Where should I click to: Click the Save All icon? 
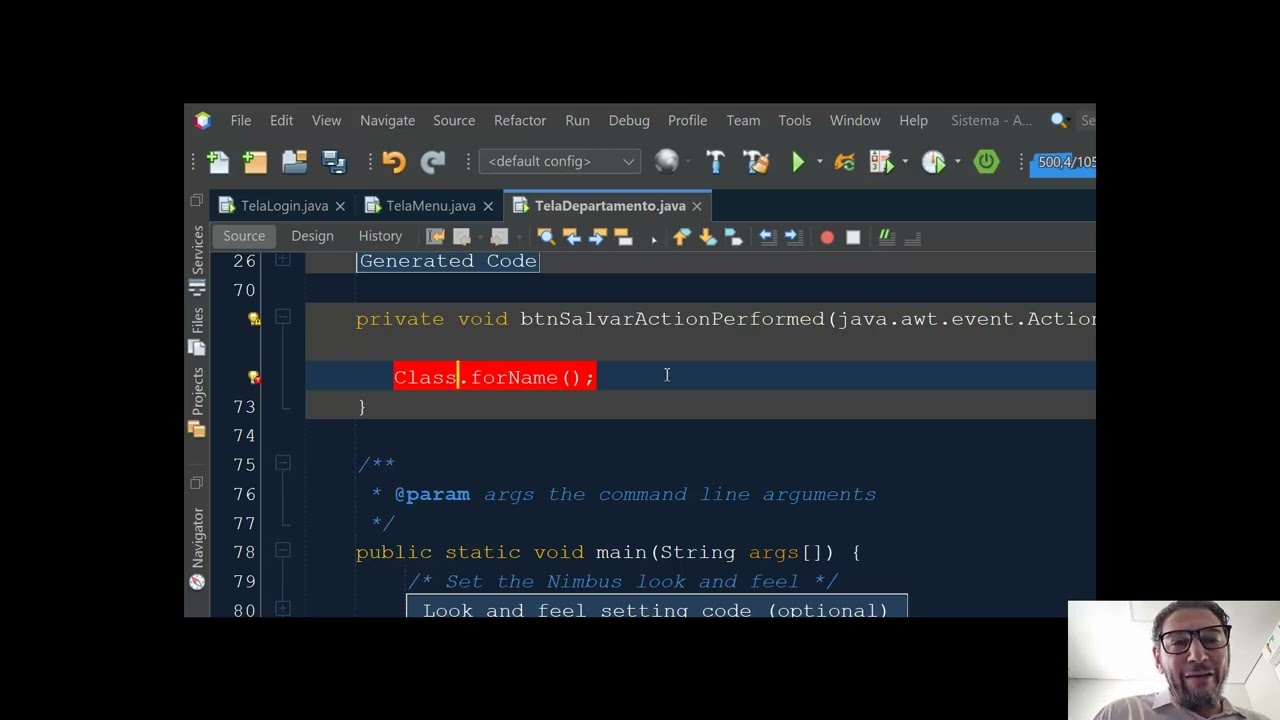[x=333, y=161]
